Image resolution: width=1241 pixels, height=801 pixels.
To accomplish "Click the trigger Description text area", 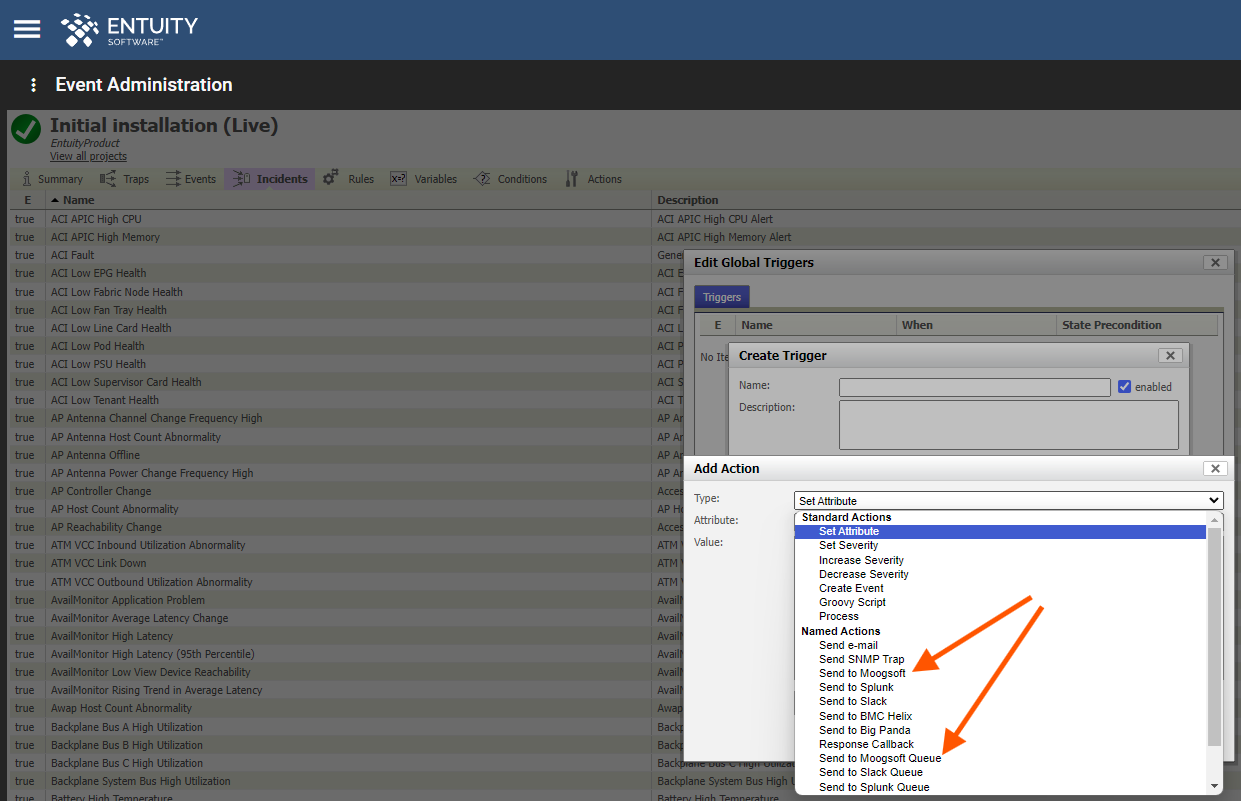I will tap(1009, 425).
